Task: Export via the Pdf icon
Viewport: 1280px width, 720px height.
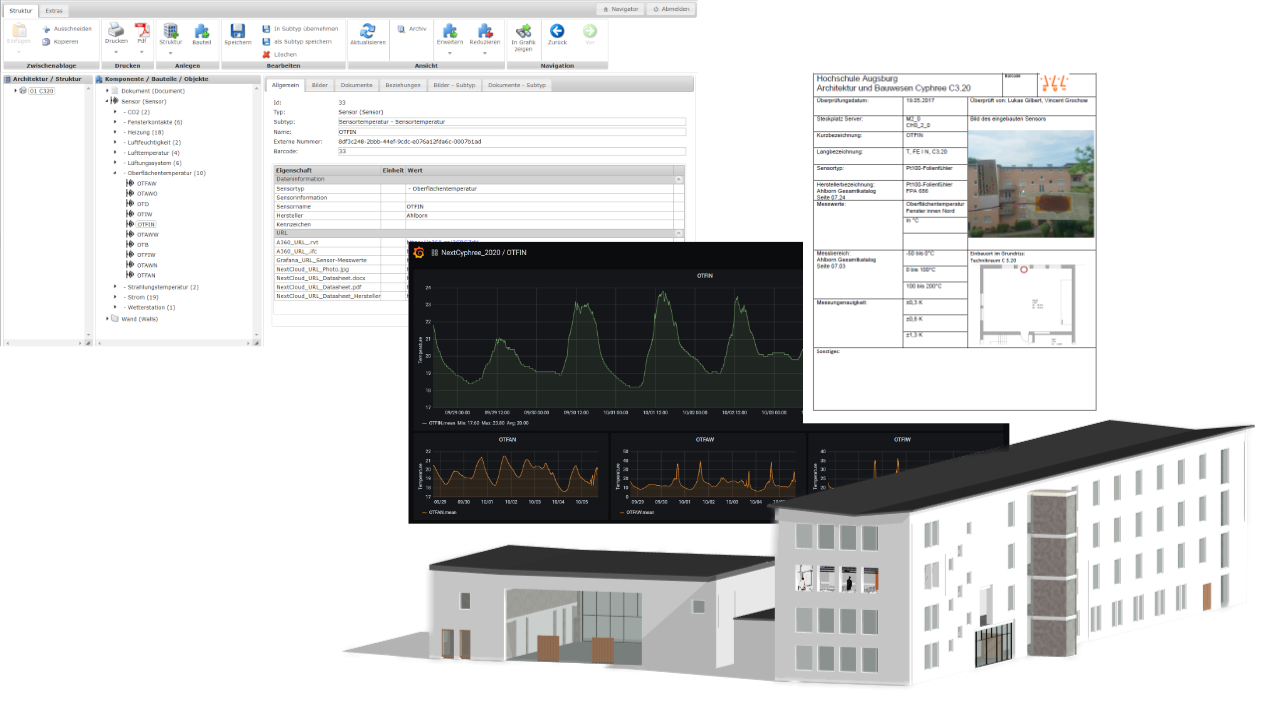Action: point(141,30)
